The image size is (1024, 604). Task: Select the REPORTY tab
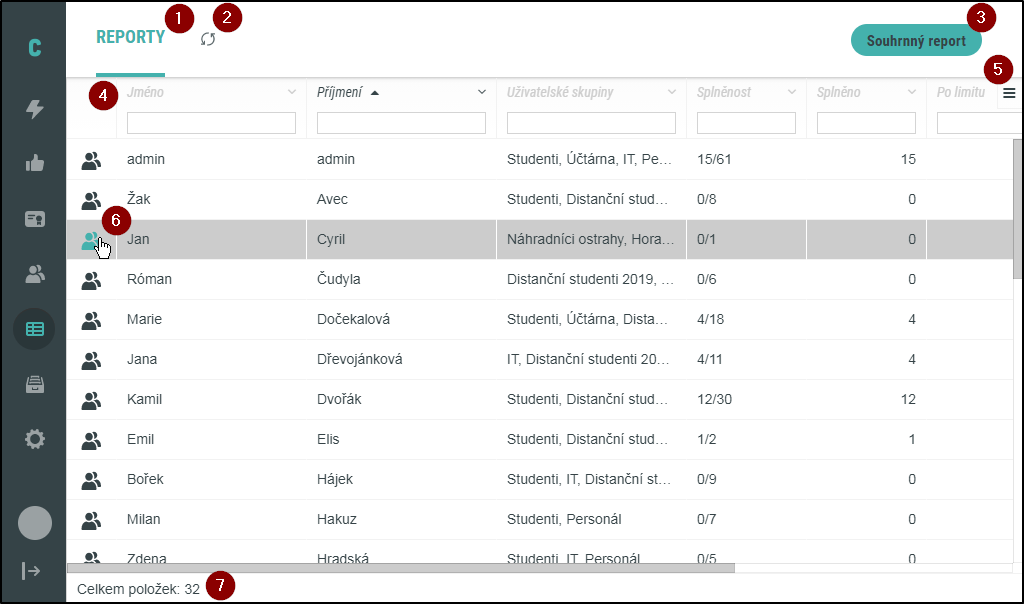[x=130, y=38]
